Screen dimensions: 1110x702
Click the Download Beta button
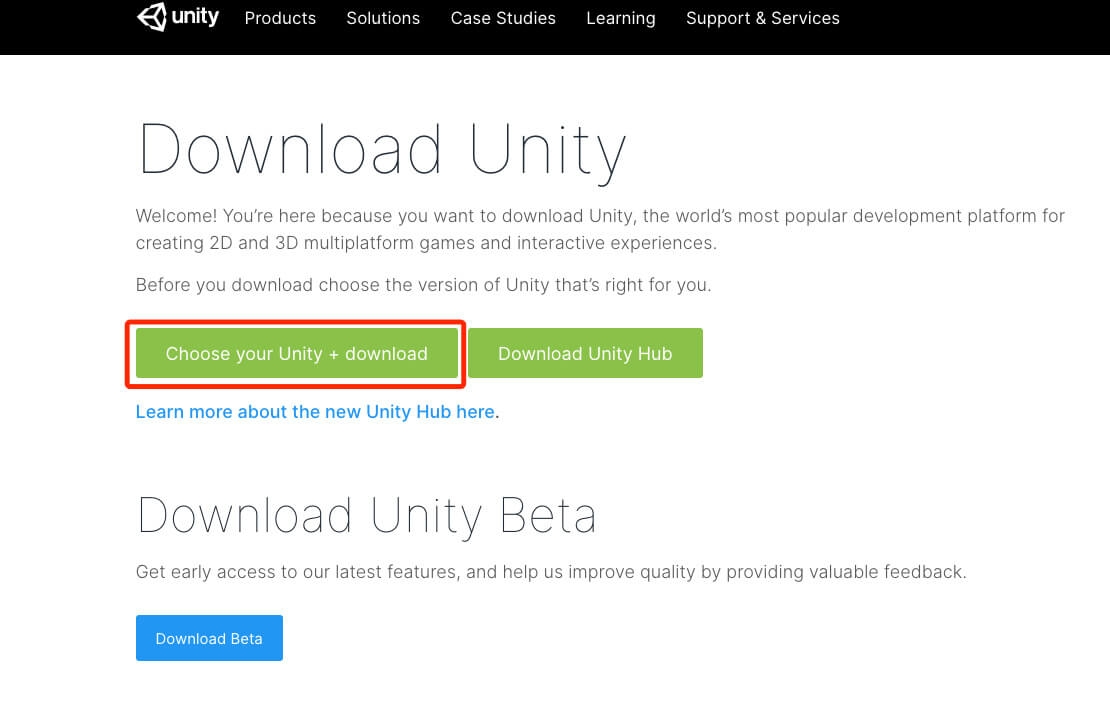click(x=210, y=638)
